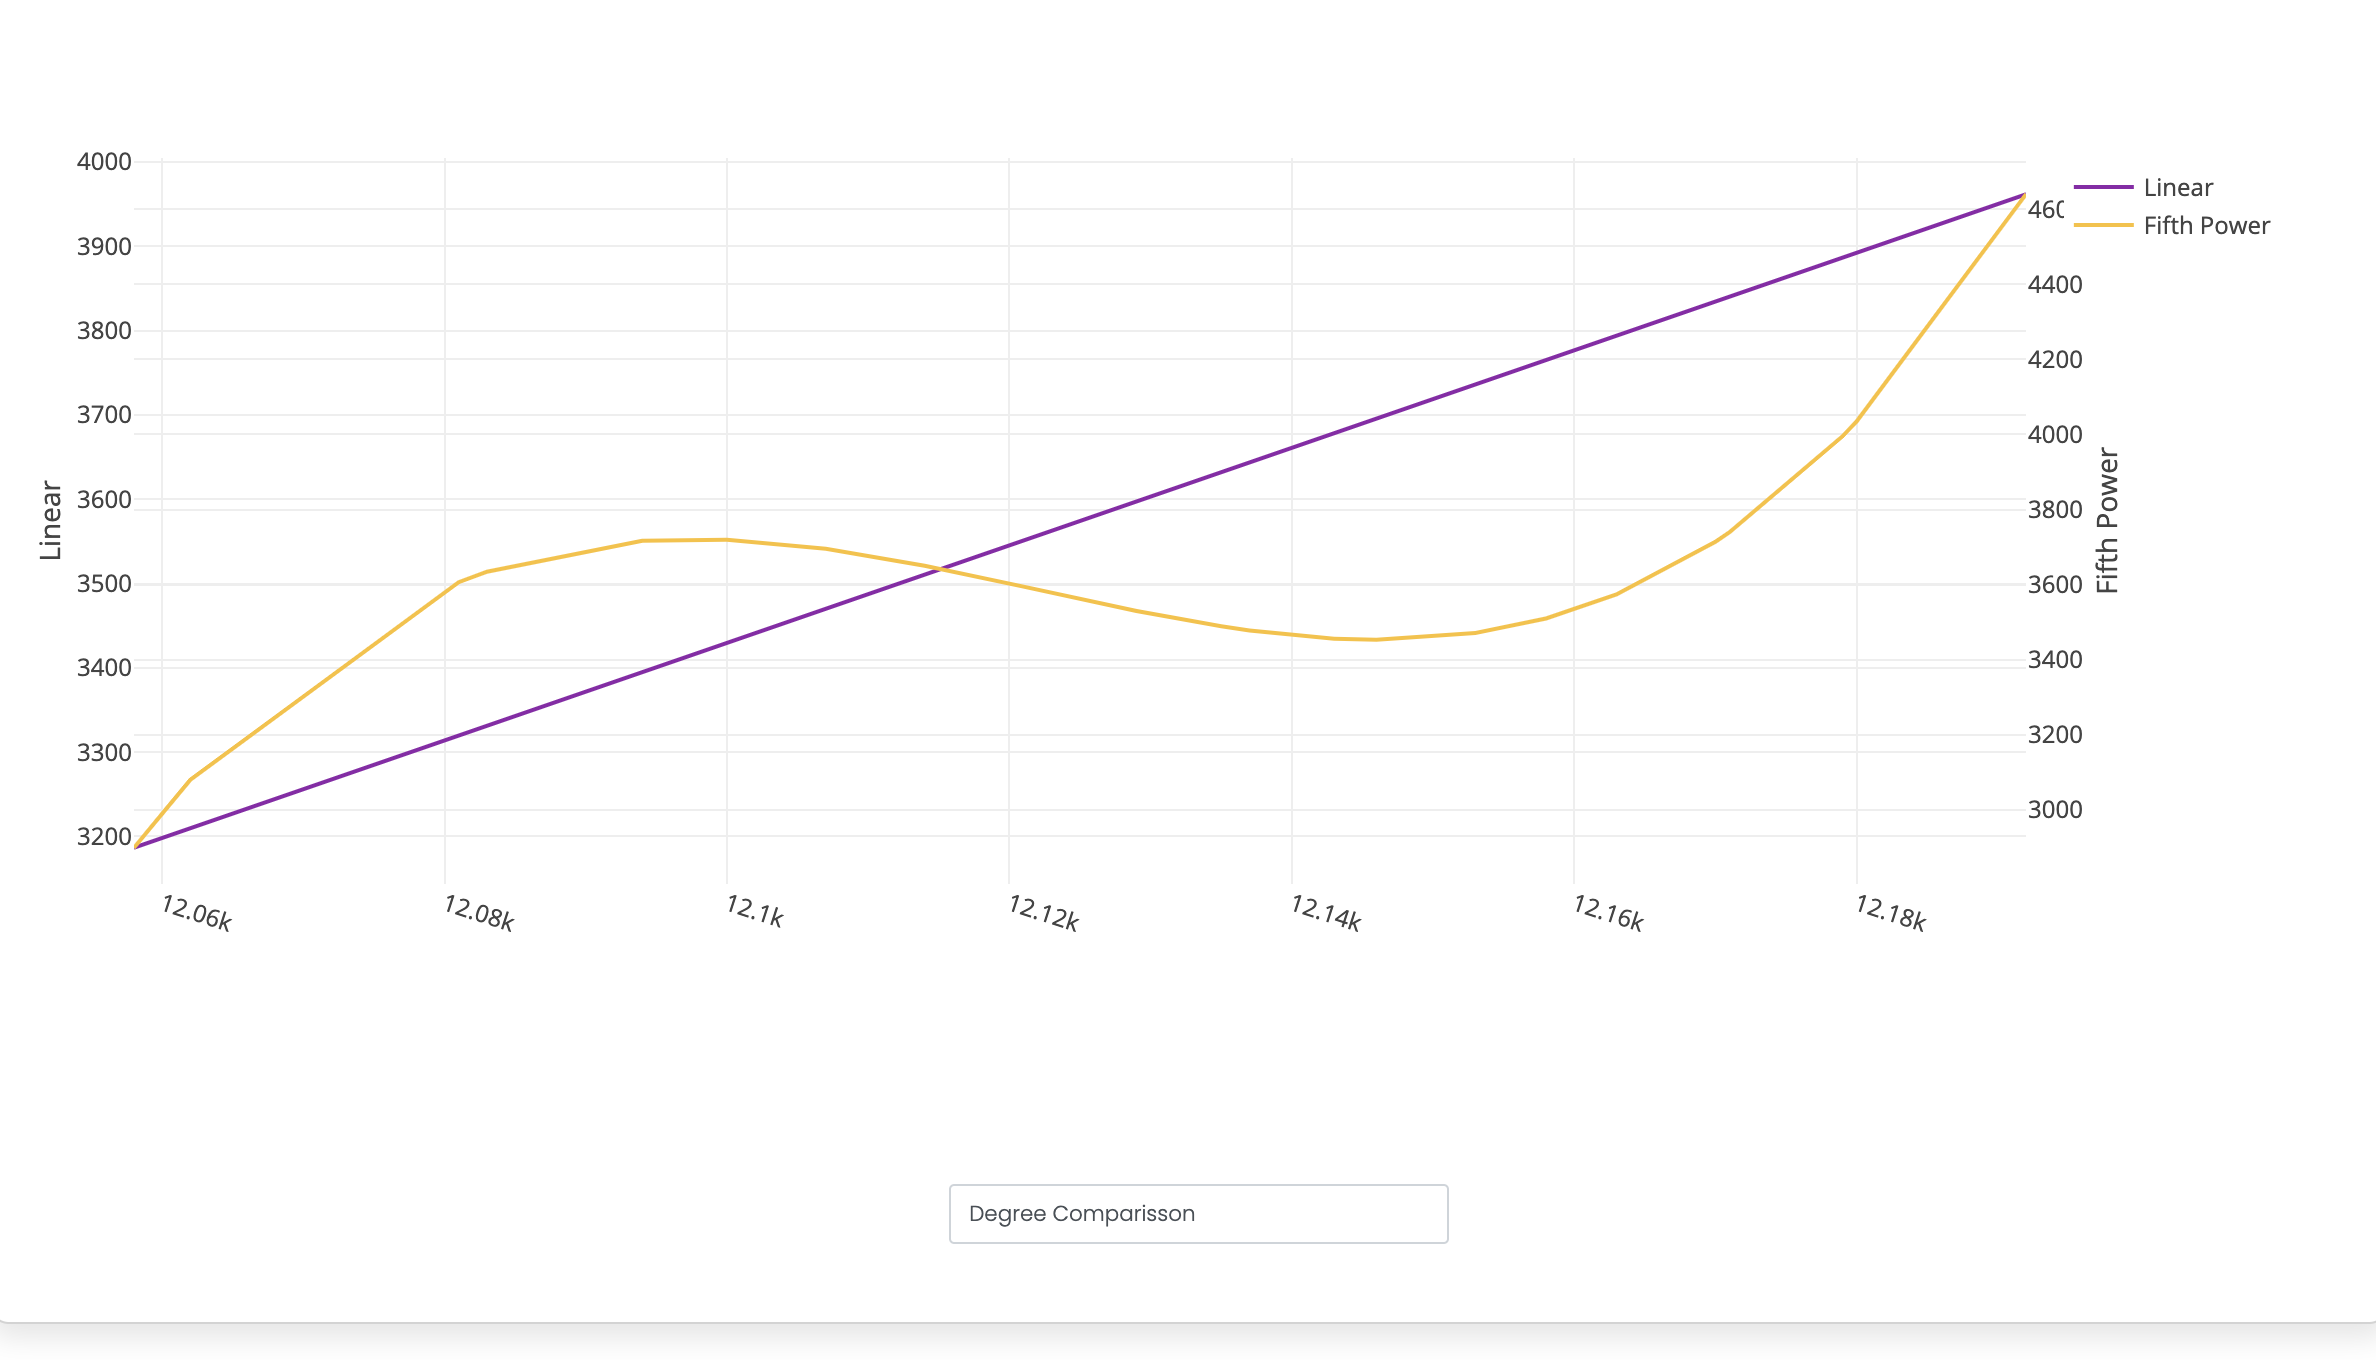Click the 12.18k x-axis tick label
Screen dimensions: 2376x1360
[1890, 913]
